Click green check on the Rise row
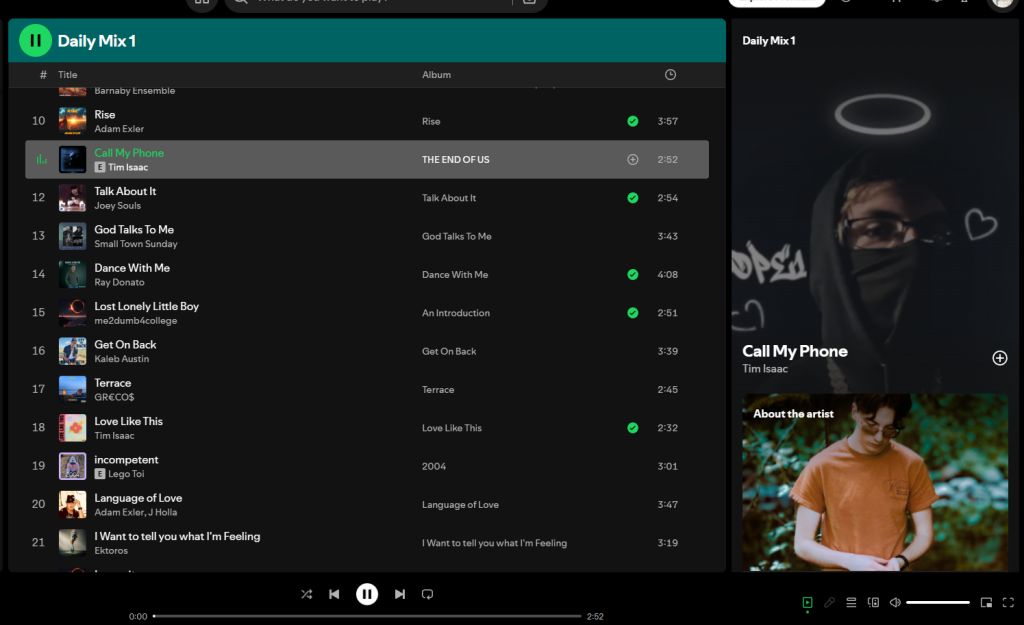This screenshot has height=625, width=1024. tap(633, 121)
